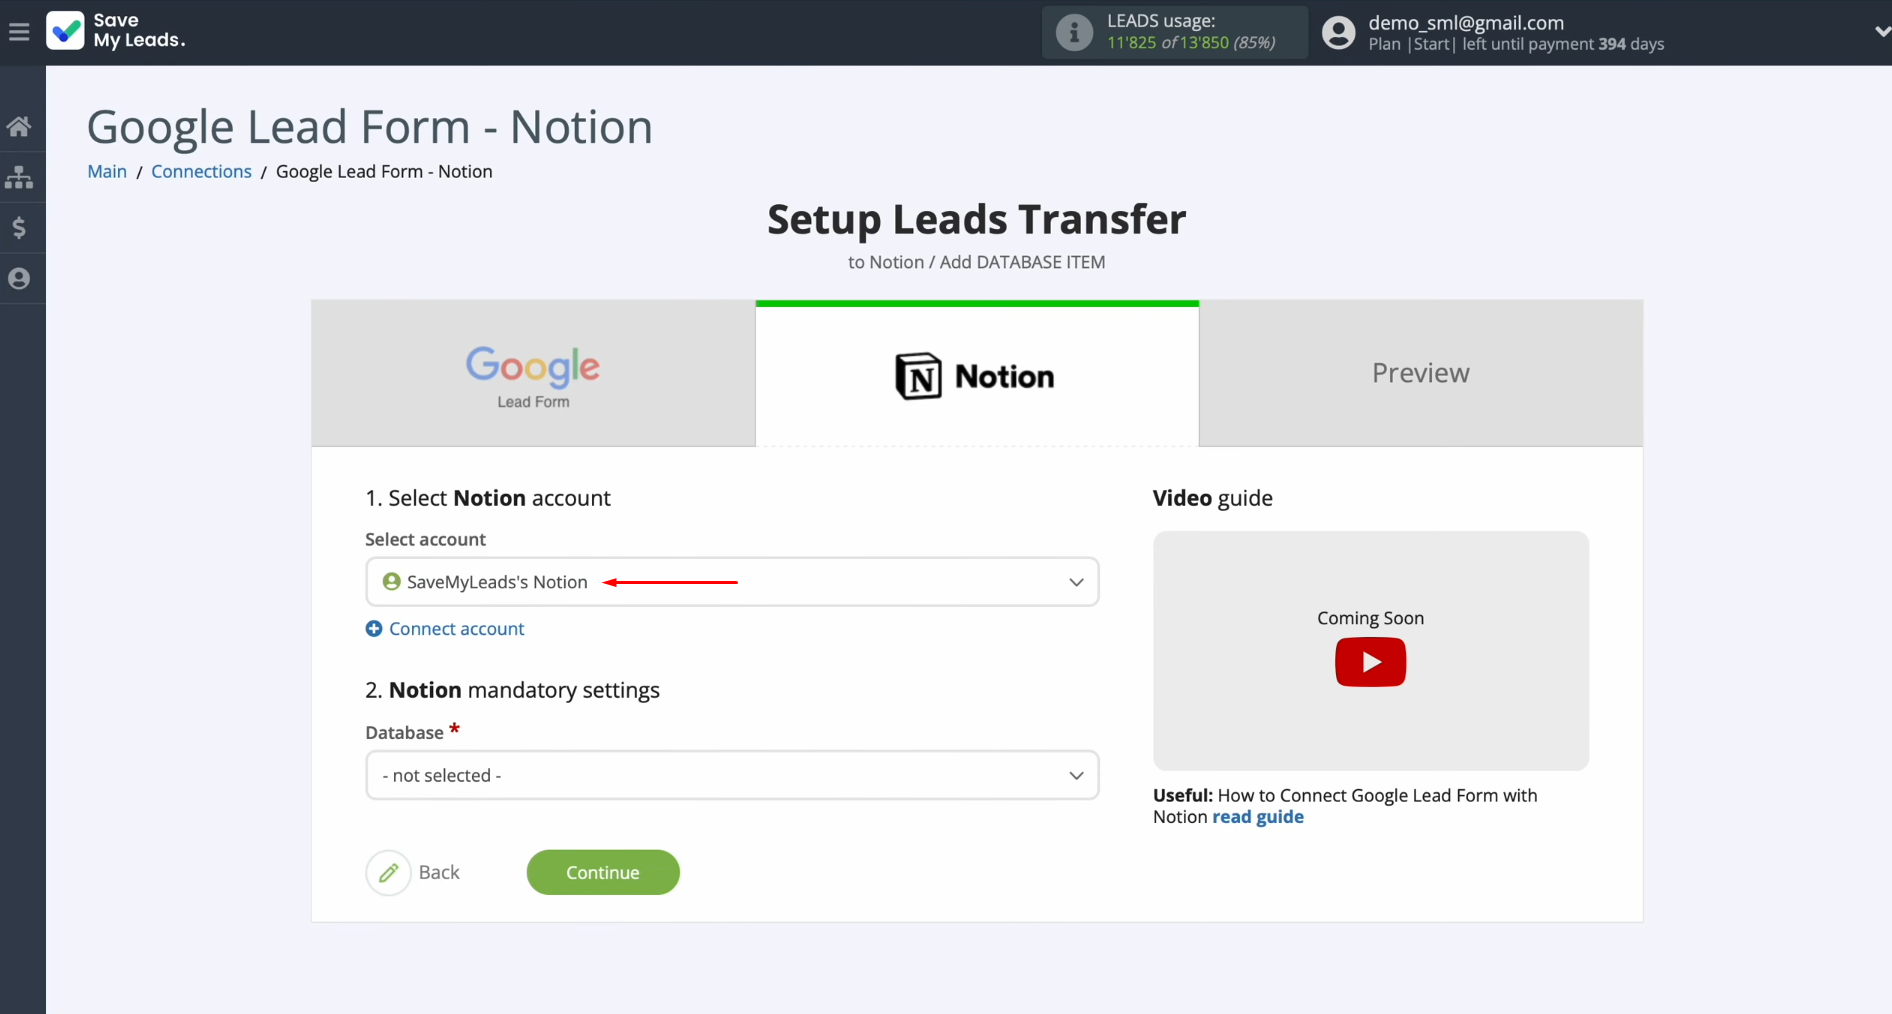Image resolution: width=1892 pixels, height=1014 pixels.
Task: Click the plan payment days text
Action: [1516, 44]
